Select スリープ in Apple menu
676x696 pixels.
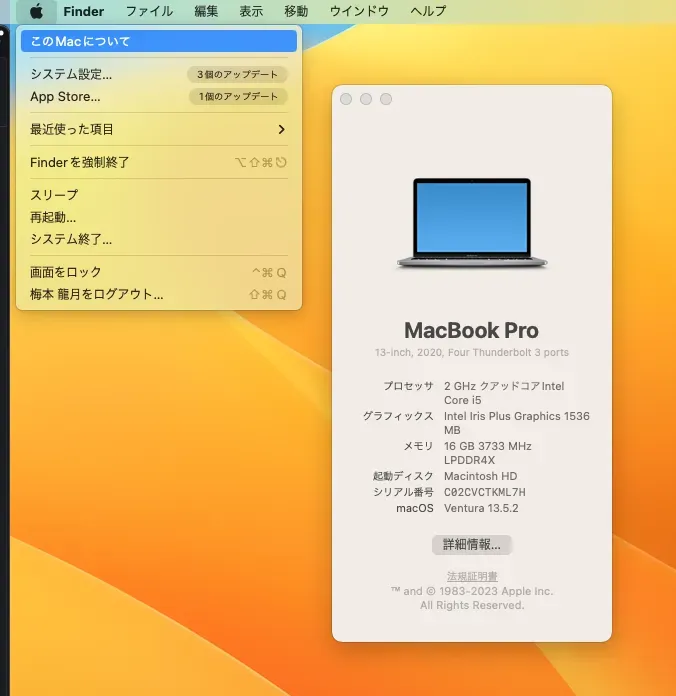tap(54, 195)
